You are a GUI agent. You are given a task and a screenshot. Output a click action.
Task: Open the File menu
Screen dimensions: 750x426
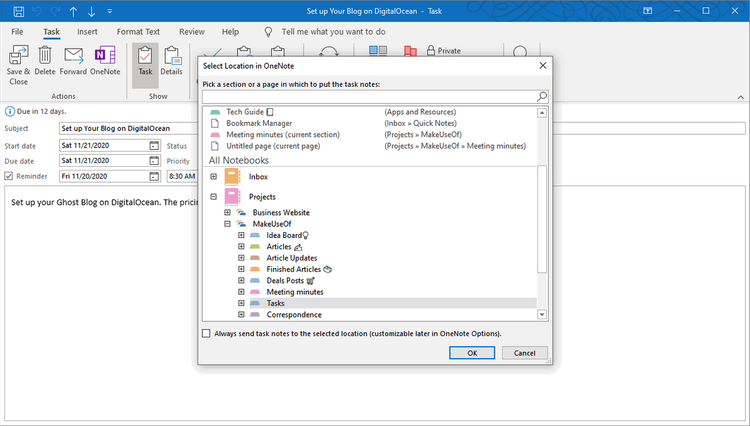[x=17, y=32]
